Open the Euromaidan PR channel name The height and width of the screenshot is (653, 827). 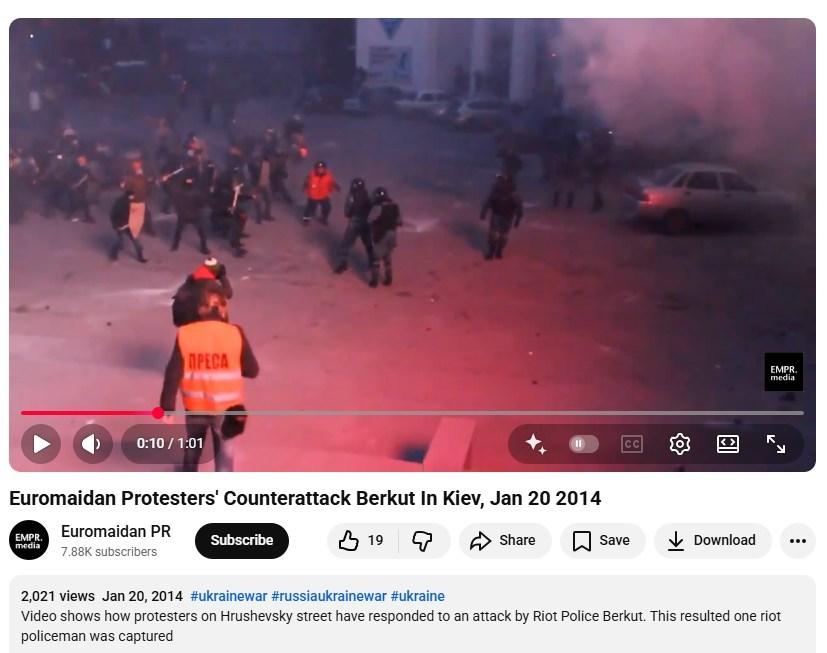click(116, 531)
